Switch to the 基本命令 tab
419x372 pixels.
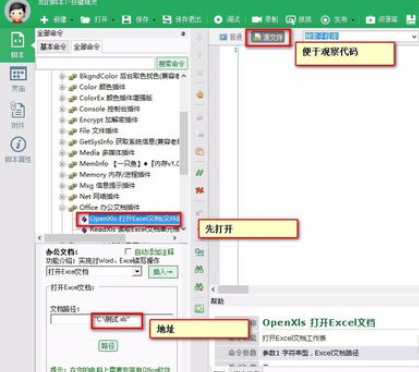click(53, 47)
